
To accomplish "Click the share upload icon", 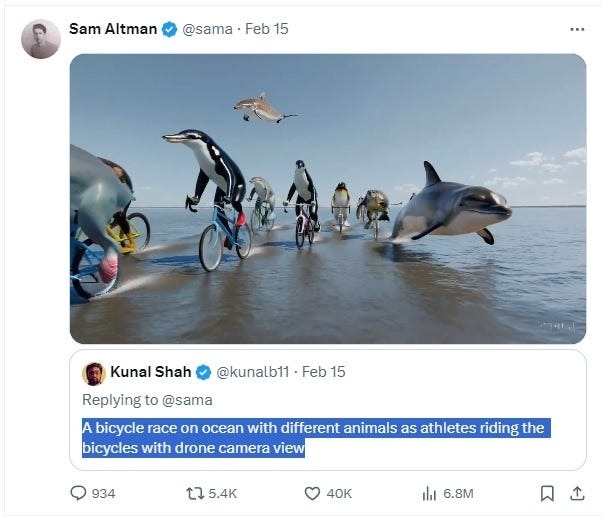I will (x=576, y=493).
